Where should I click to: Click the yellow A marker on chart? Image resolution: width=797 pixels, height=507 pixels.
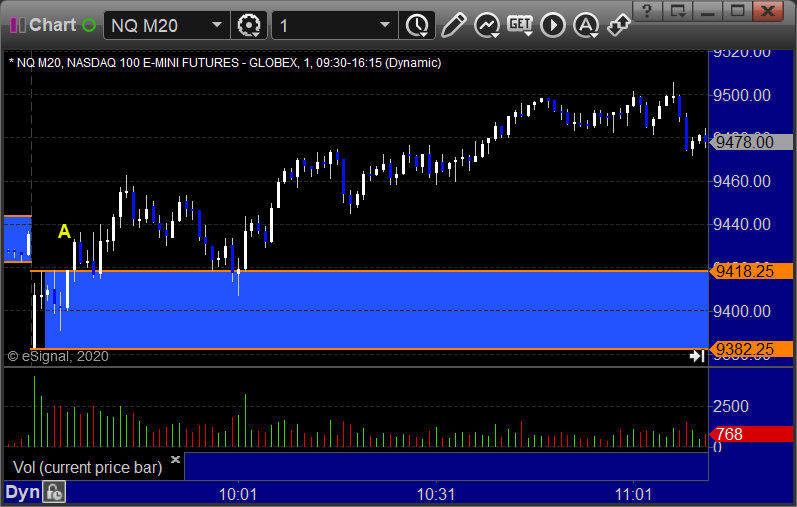64,231
